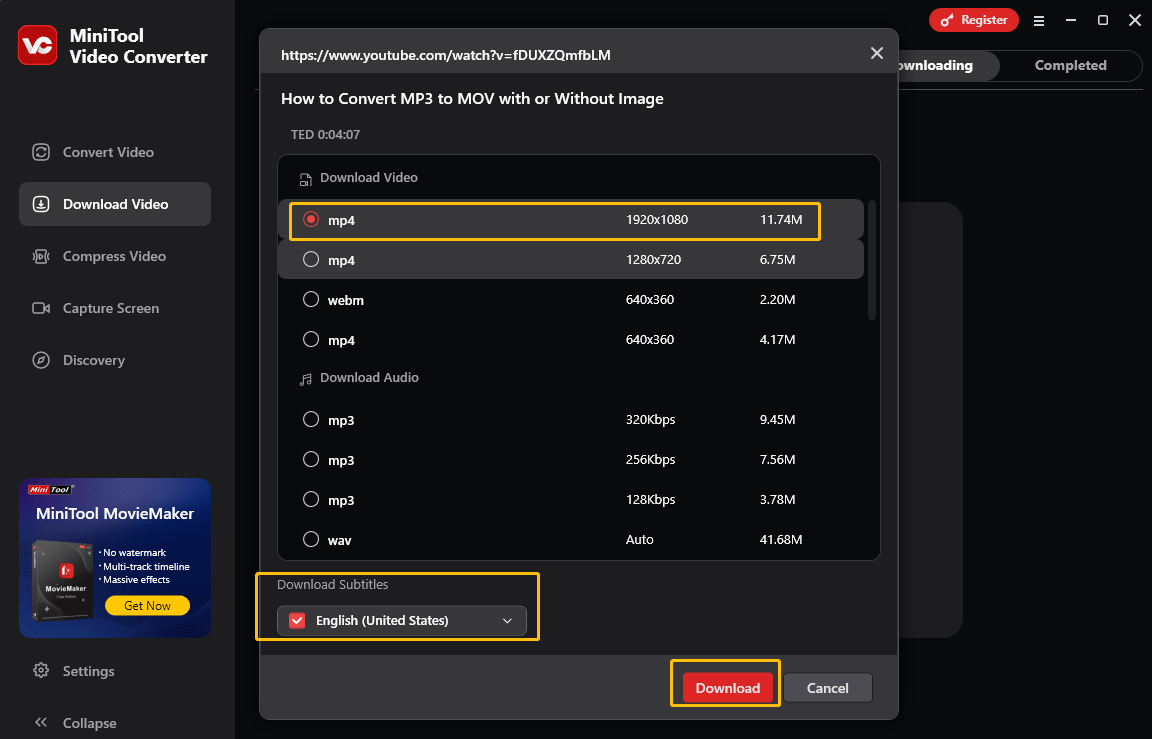Open the Compress Video section

click(115, 256)
